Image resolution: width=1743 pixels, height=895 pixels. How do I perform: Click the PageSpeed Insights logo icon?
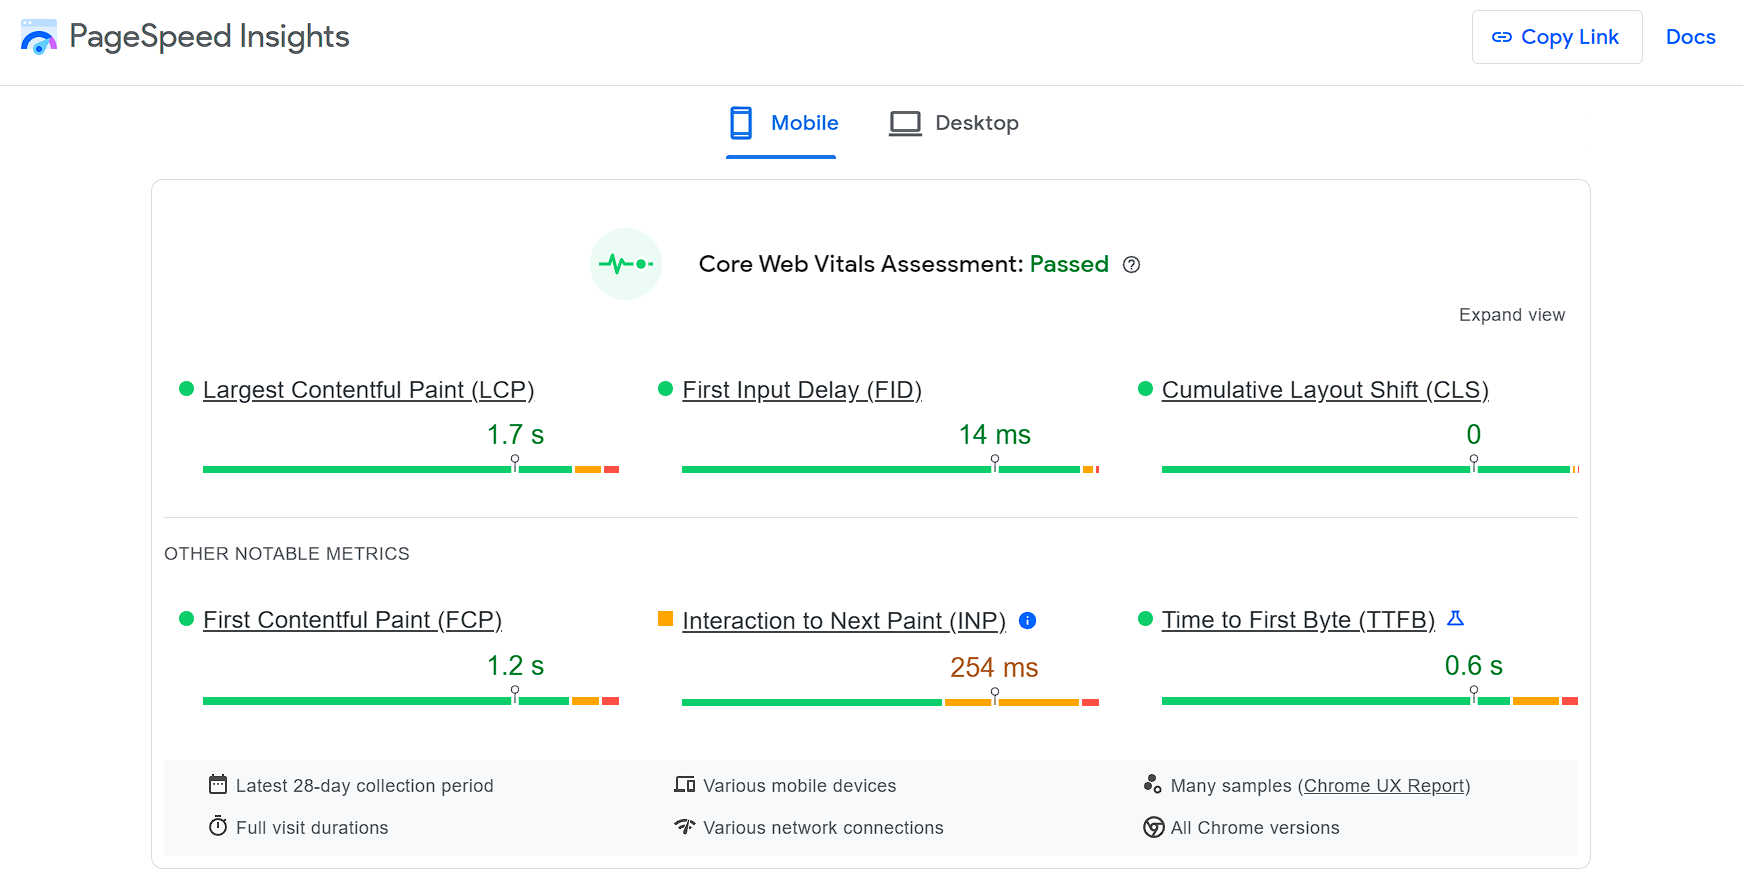pos(39,37)
